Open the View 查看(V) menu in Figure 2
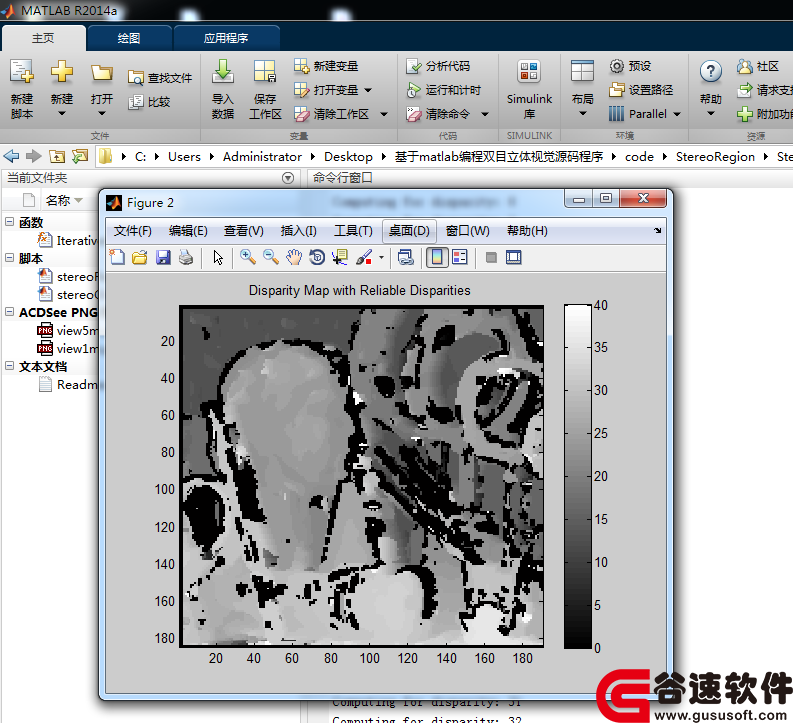The width and height of the screenshot is (793, 723). (x=244, y=231)
